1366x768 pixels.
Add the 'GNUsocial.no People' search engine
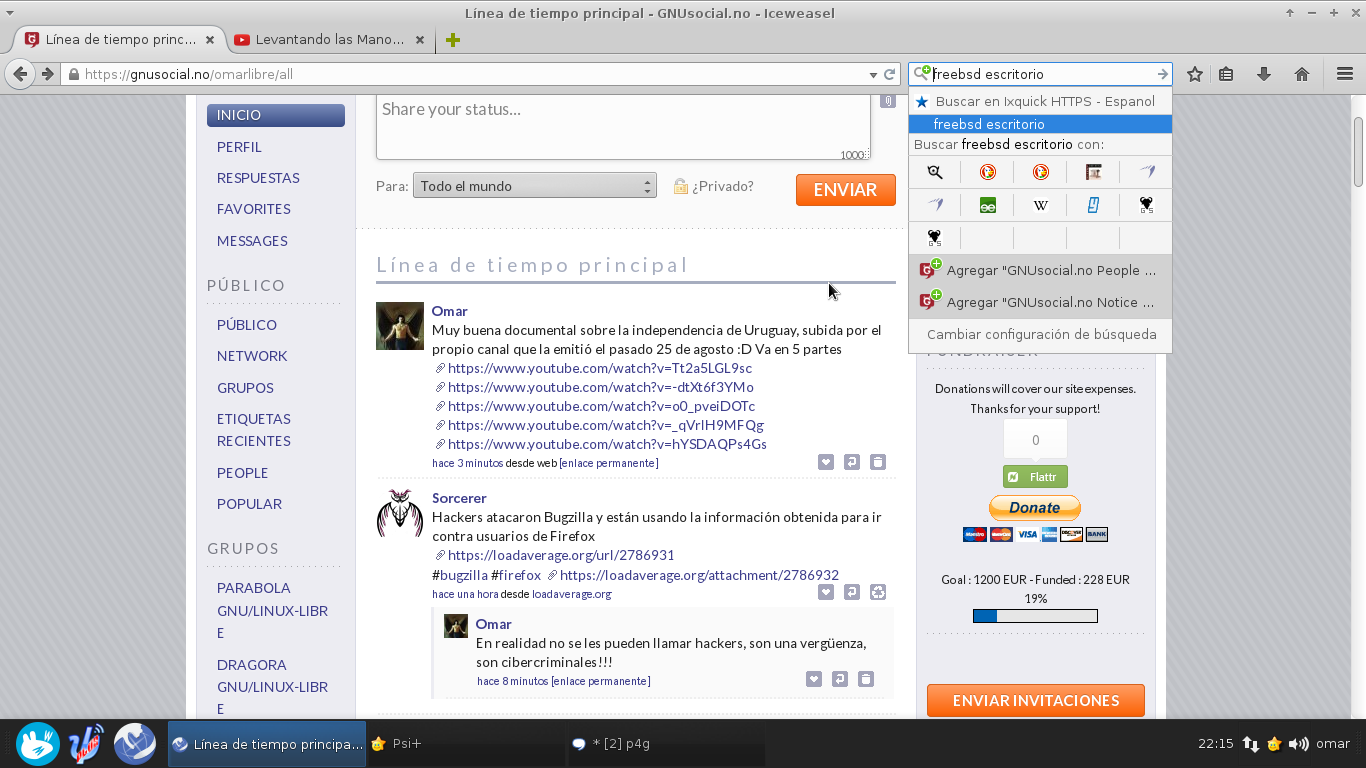(x=1040, y=270)
